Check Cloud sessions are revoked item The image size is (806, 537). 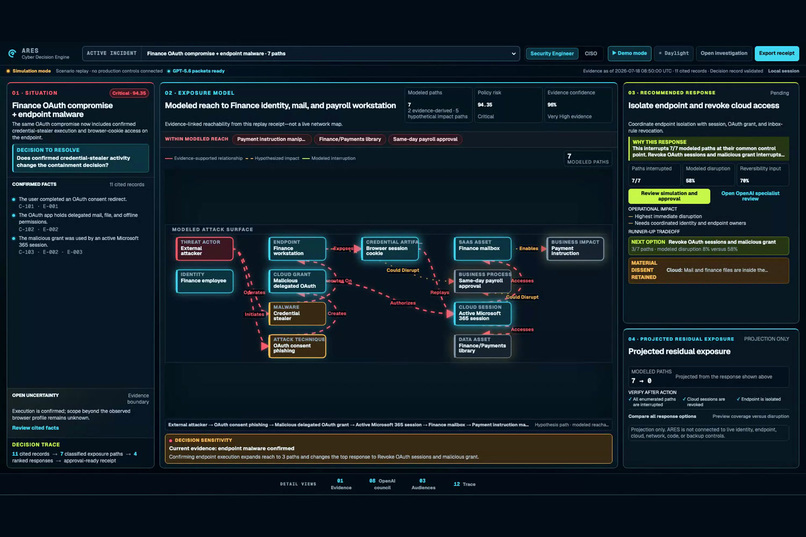click(704, 402)
